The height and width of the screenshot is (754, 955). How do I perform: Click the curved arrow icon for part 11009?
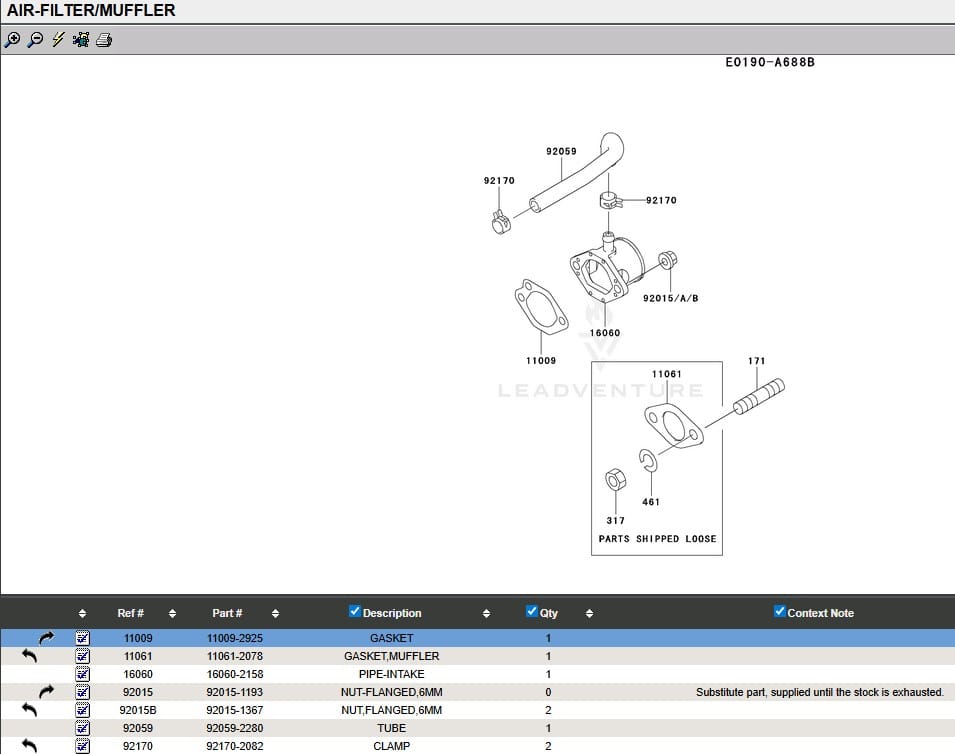46,637
